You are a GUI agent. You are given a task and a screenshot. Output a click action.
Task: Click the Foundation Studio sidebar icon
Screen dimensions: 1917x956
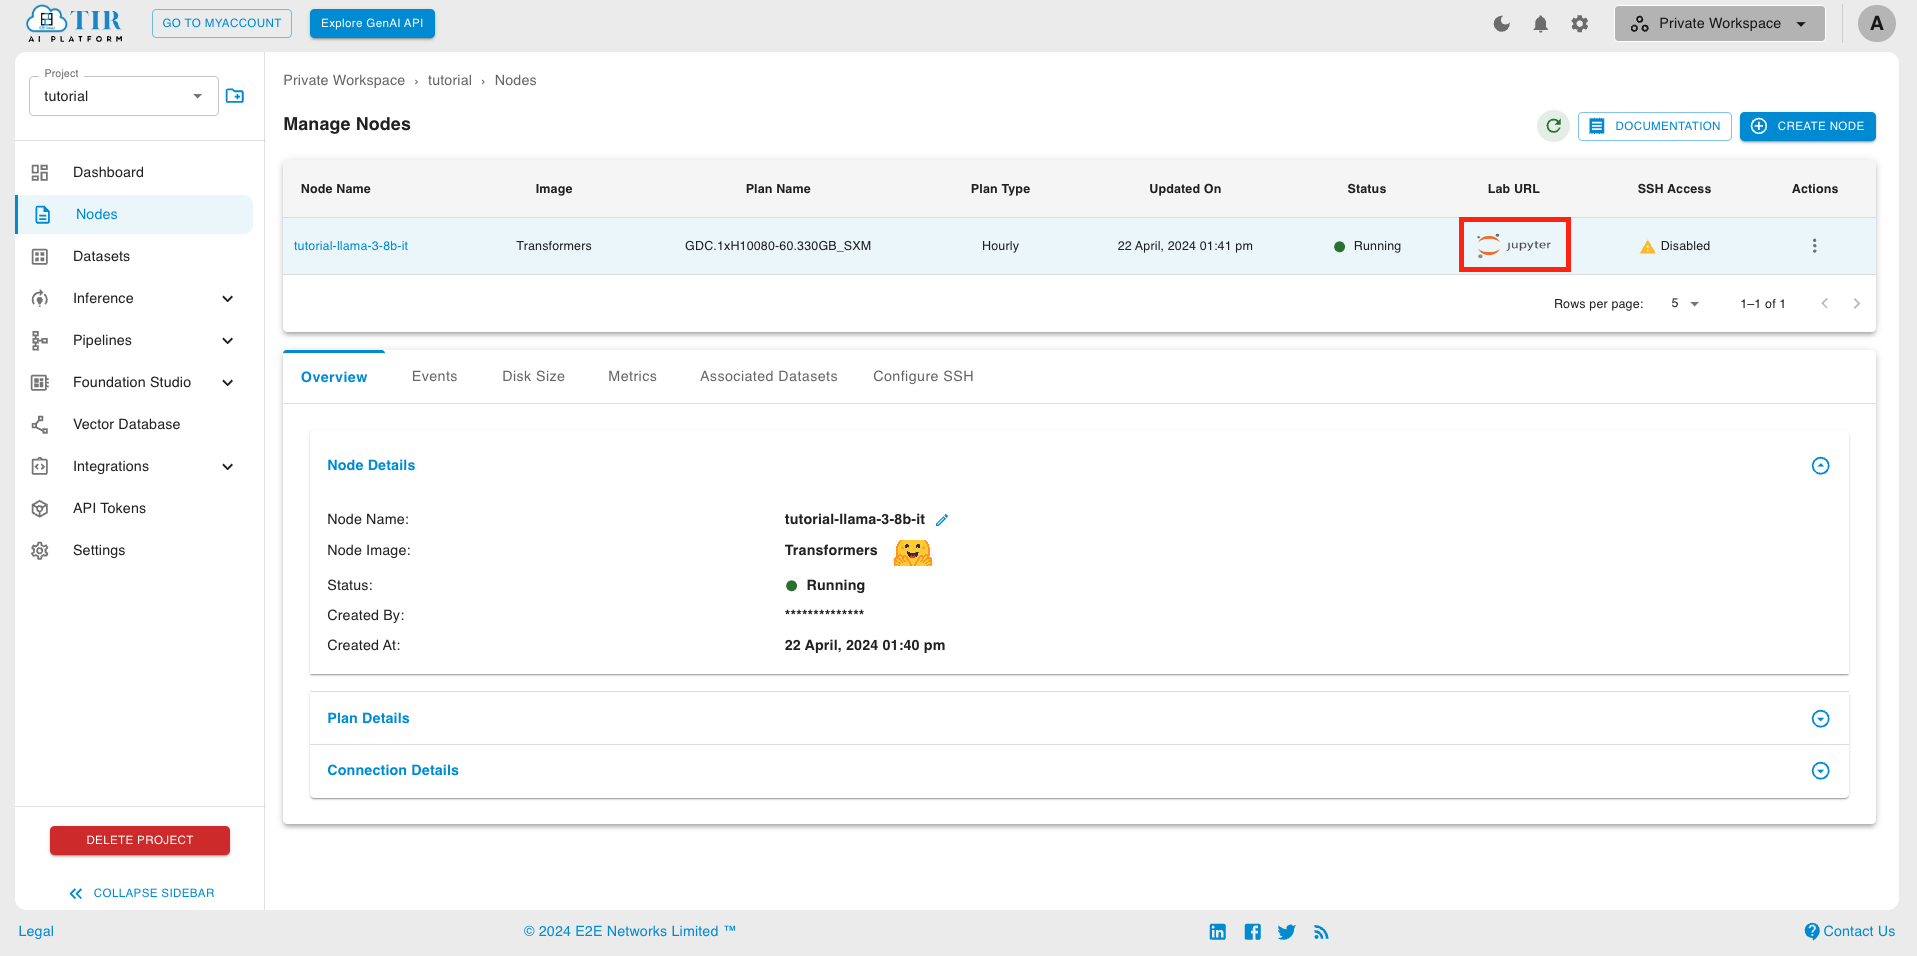[40, 382]
